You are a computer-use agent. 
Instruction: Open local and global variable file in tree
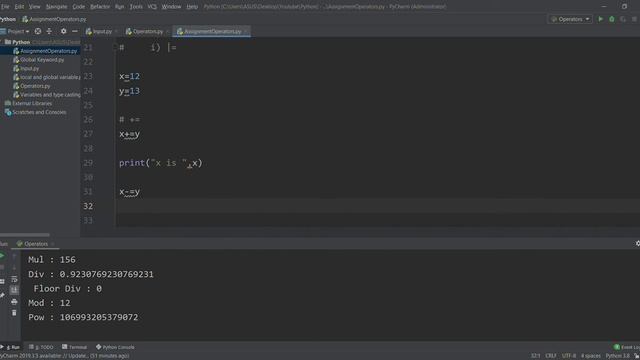(x=47, y=77)
